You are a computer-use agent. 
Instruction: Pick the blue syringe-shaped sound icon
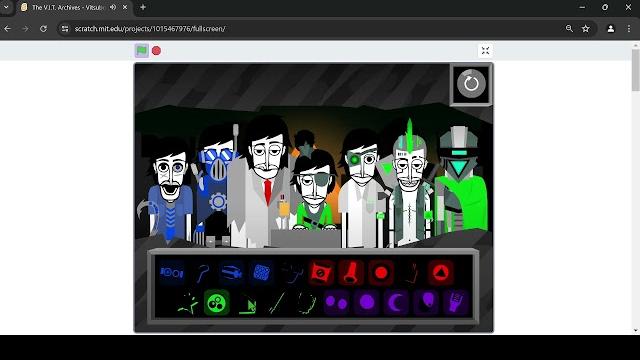(x=232, y=272)
